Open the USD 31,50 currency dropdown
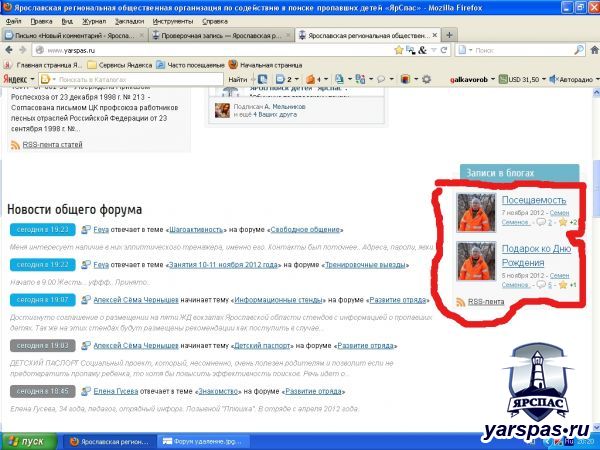Image resolution: width=600 pixels, height=450 pixels. (527, 78)
